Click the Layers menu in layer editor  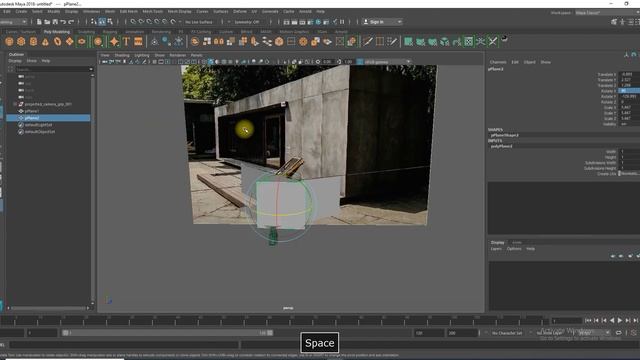pos(496,249)
